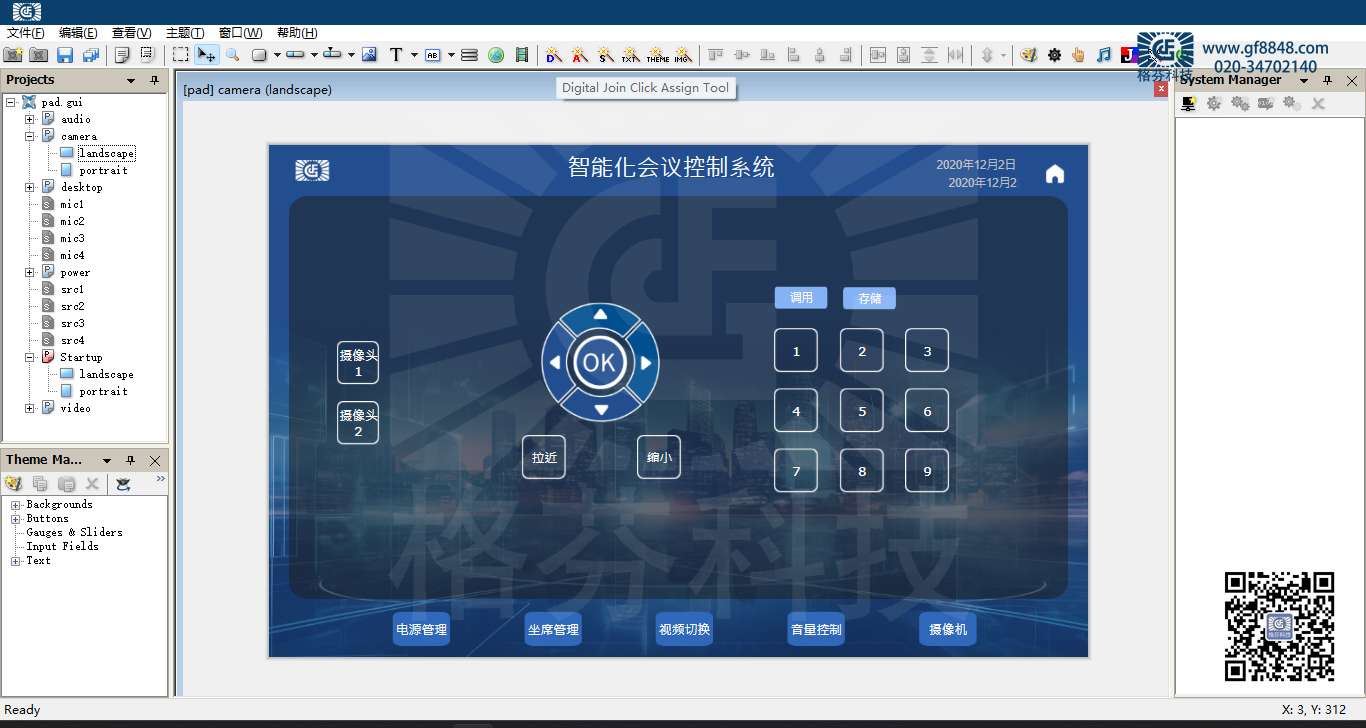Open the Projects panel options dropdown
The image size is (1366, 728).
pos(131,80)
